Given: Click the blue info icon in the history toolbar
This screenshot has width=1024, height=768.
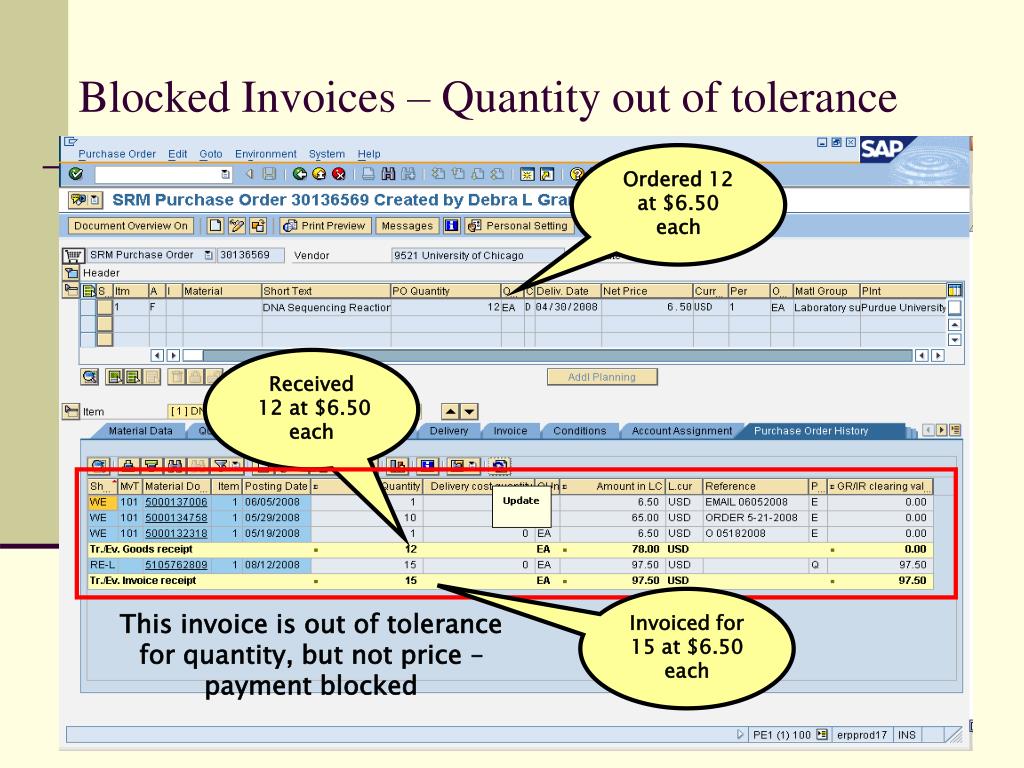Looking at the screenshot, I should coord(428,466).
